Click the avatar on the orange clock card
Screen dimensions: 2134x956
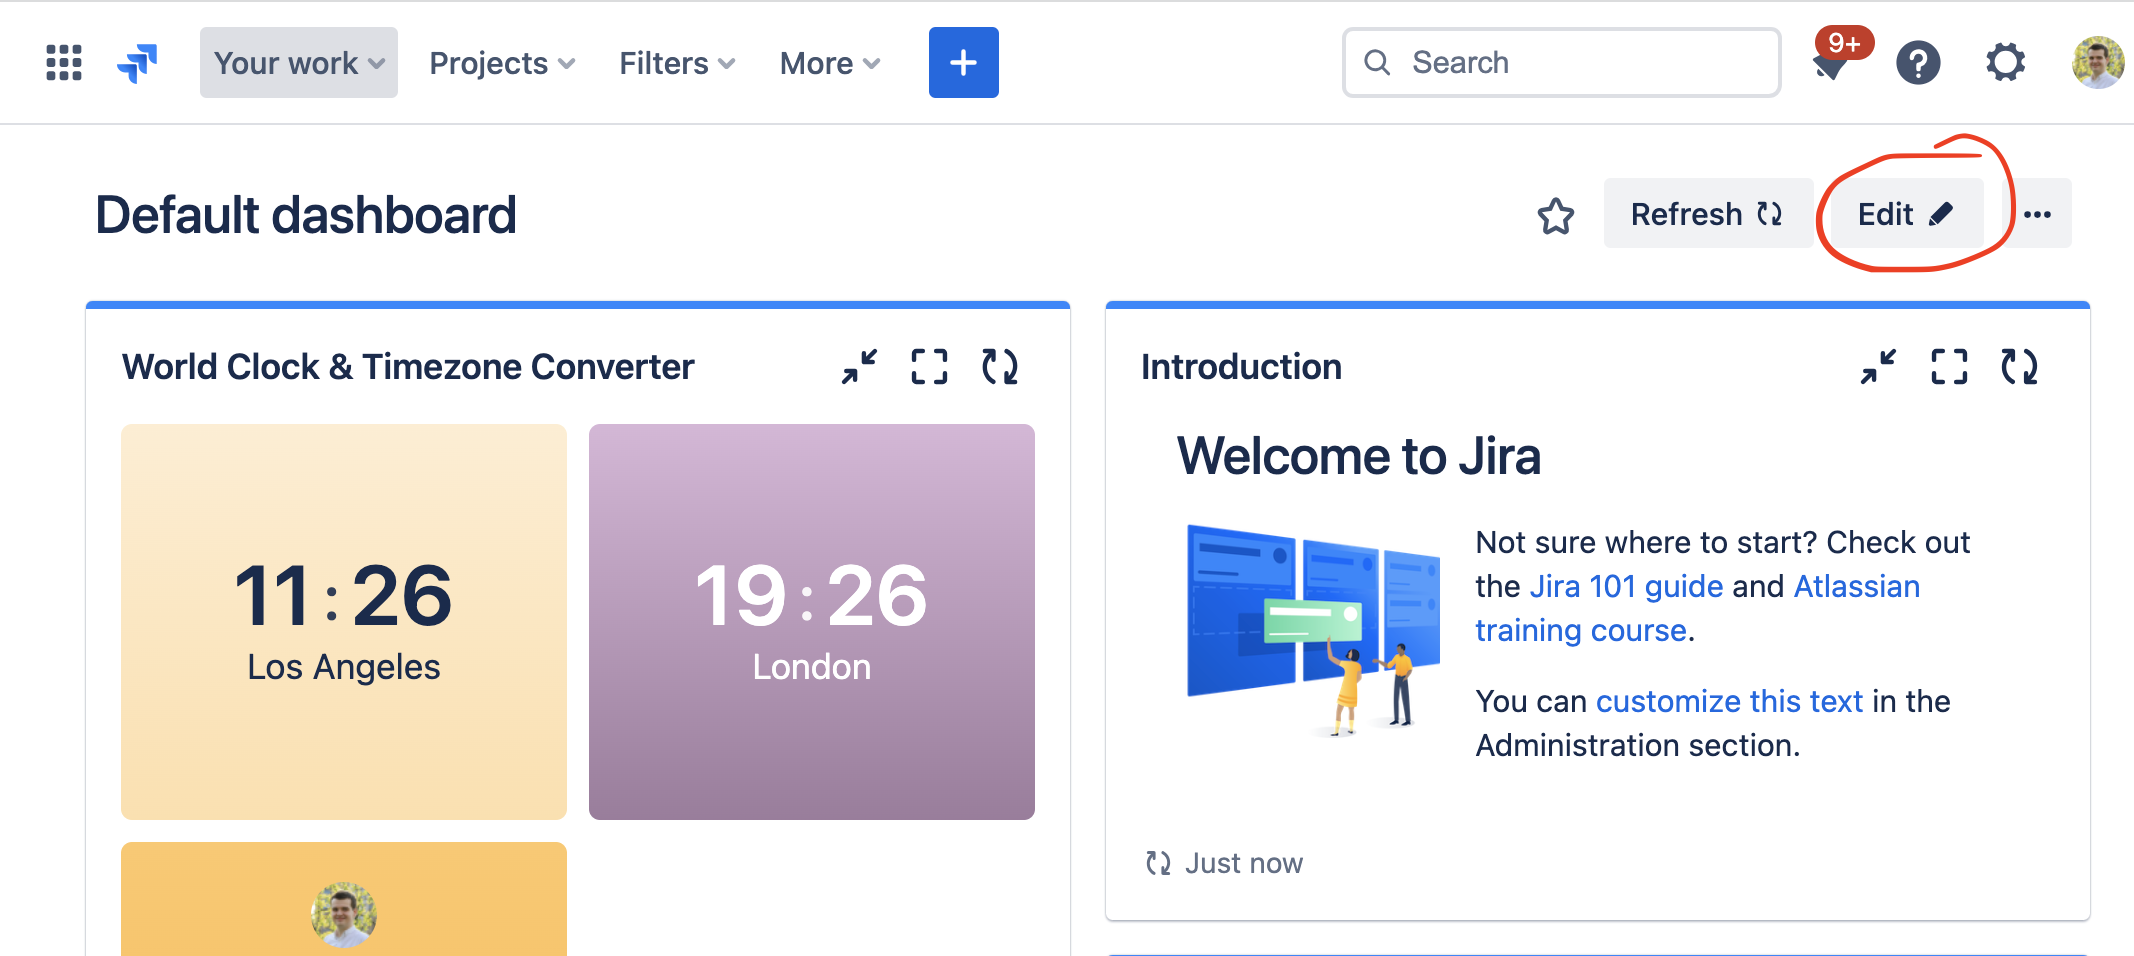(x=343, y=914)
